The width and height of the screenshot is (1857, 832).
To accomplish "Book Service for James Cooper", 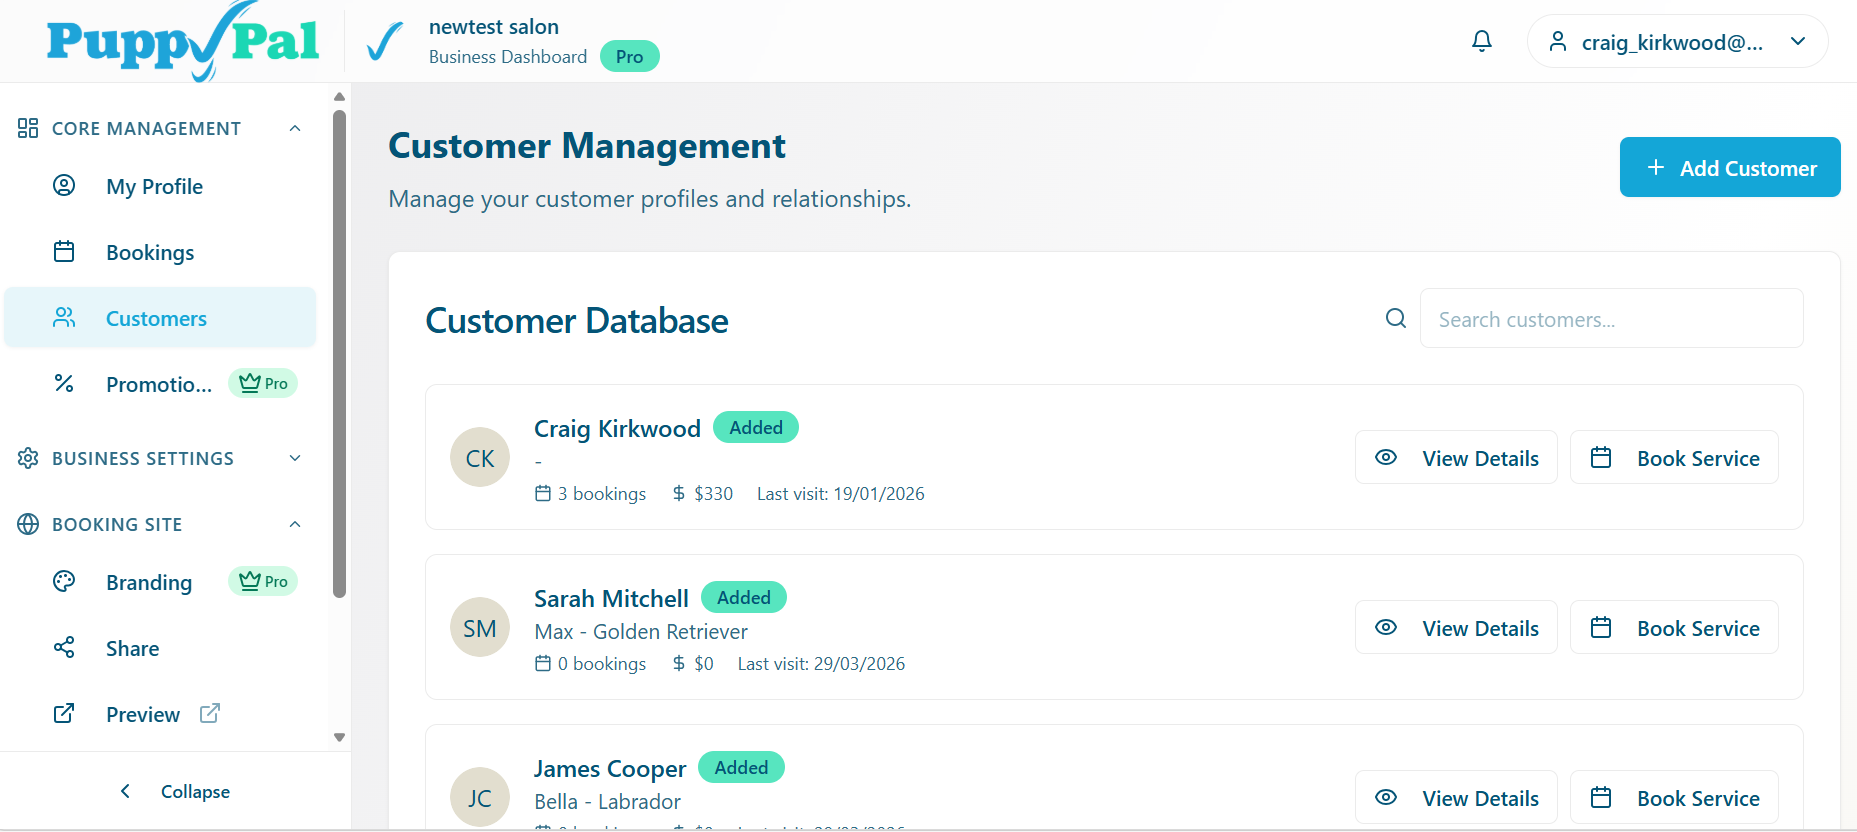I will pos(1674,798).
